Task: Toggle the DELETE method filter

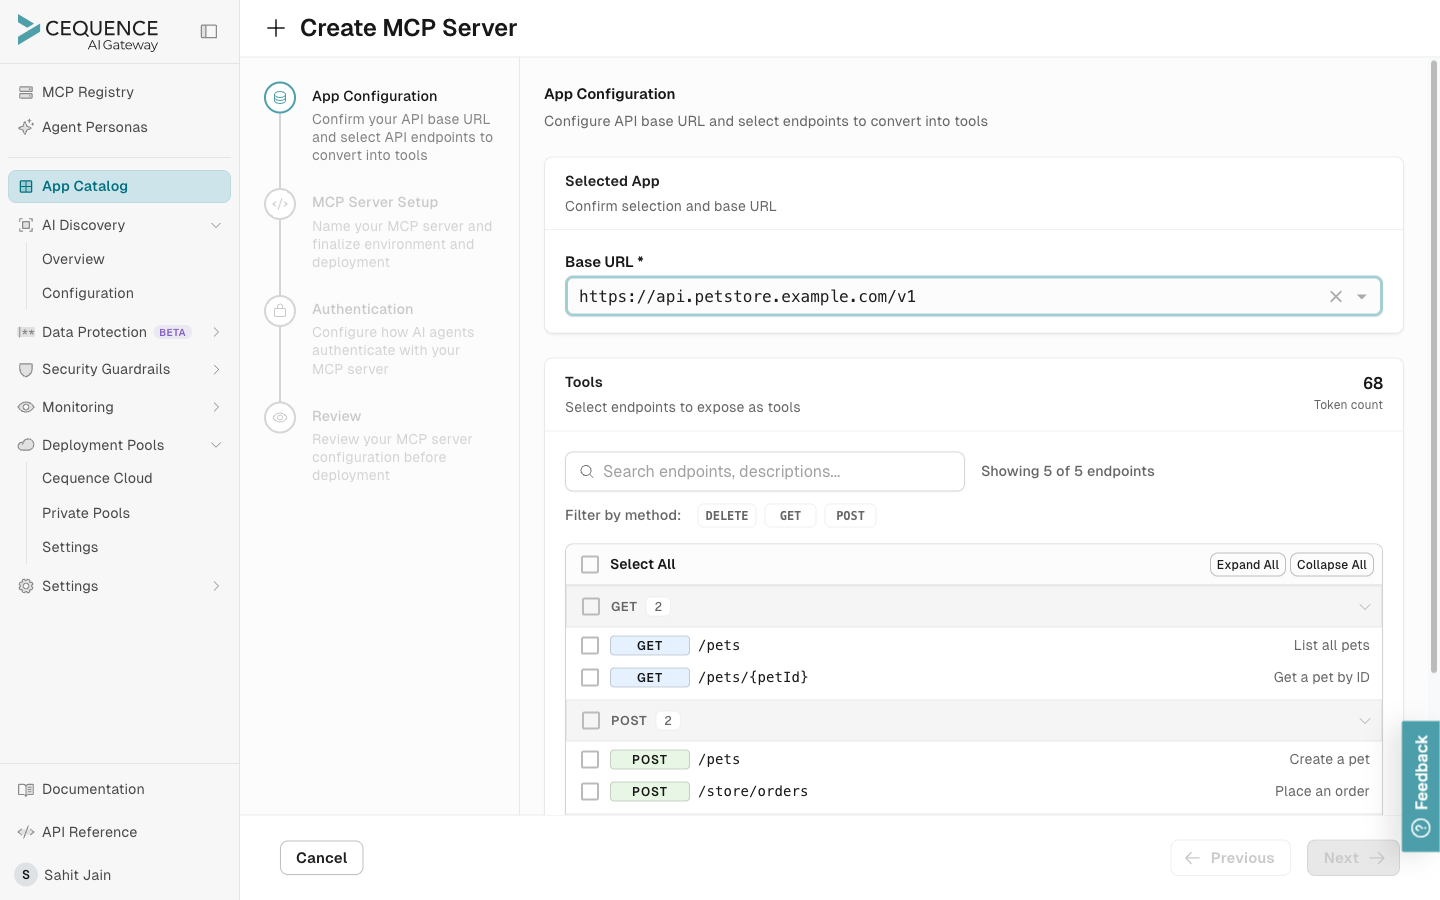Action: coord(727,516)
